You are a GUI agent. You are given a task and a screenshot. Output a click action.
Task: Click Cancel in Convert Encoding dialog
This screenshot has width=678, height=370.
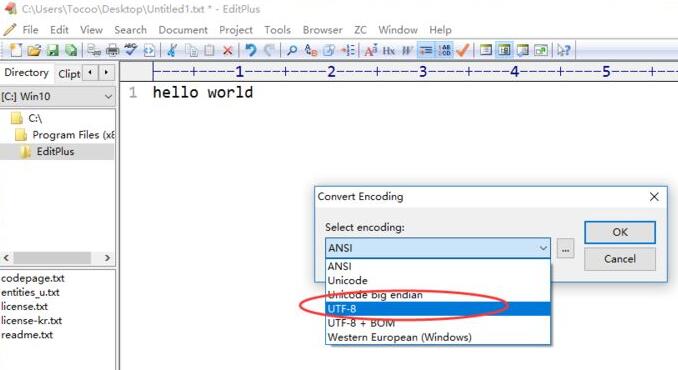[x=620, y=259]
